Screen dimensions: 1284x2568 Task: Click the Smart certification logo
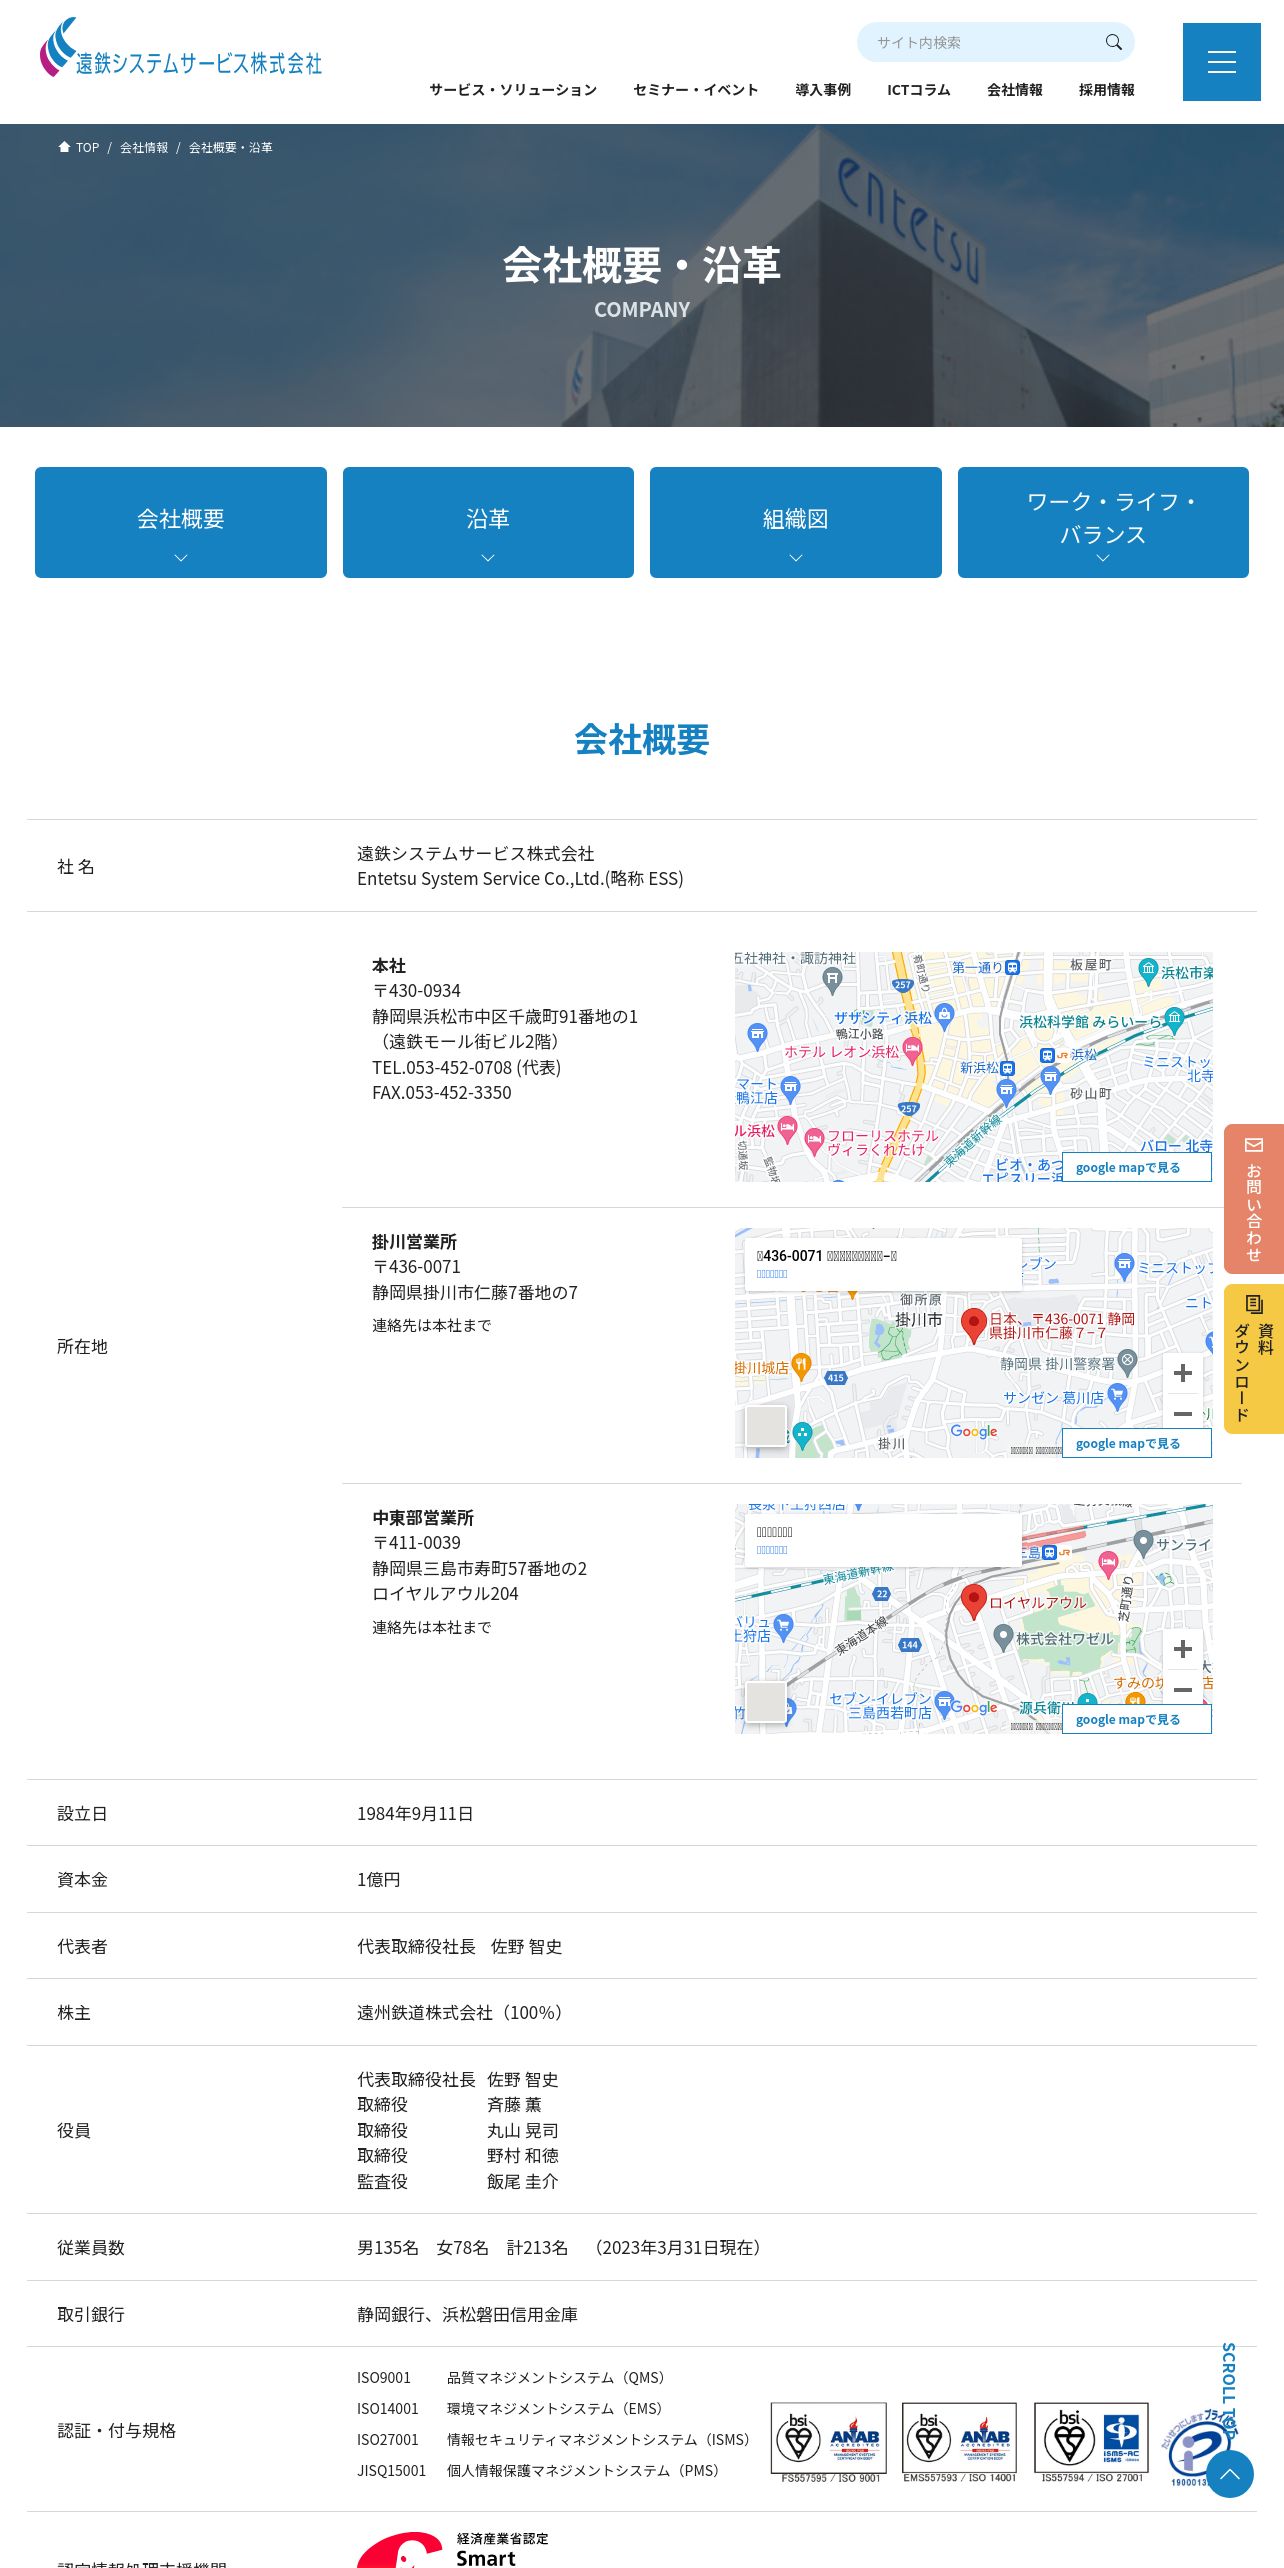coord(452,2550)
